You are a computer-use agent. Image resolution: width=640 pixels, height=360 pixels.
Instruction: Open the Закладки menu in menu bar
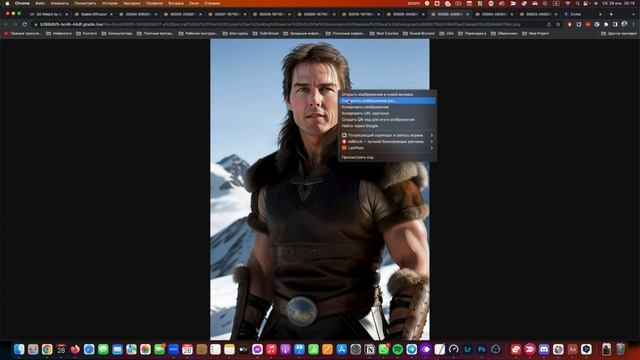tap(132, 3)
